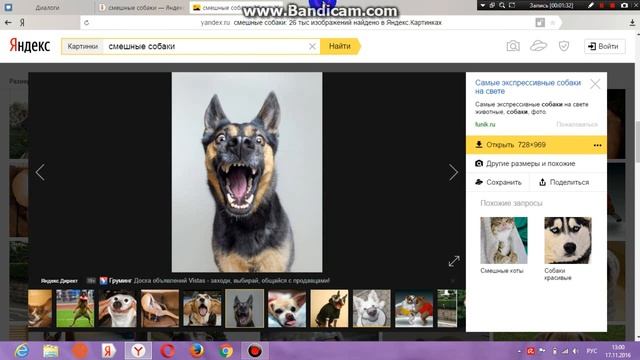Viewport: 640px width, 360px height.
Task: Clear the search query with X icon
Action: pyautogui.click(x=312, y=47)
